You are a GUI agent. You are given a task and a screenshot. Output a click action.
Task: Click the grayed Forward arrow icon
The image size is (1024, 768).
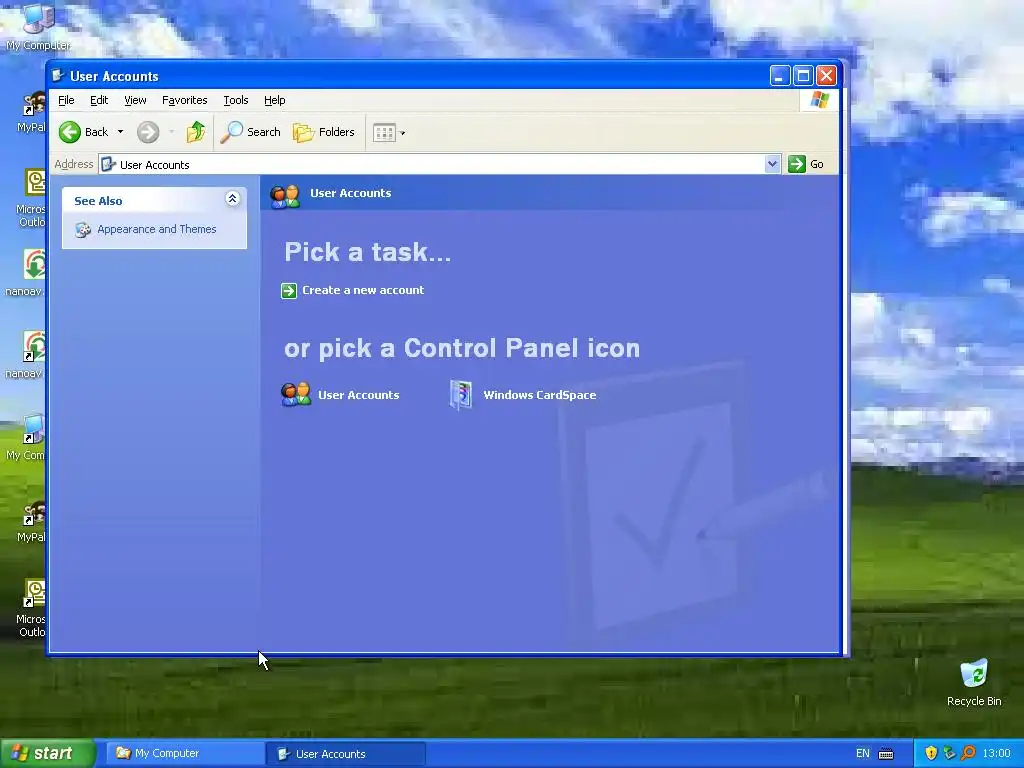[148, 132]
